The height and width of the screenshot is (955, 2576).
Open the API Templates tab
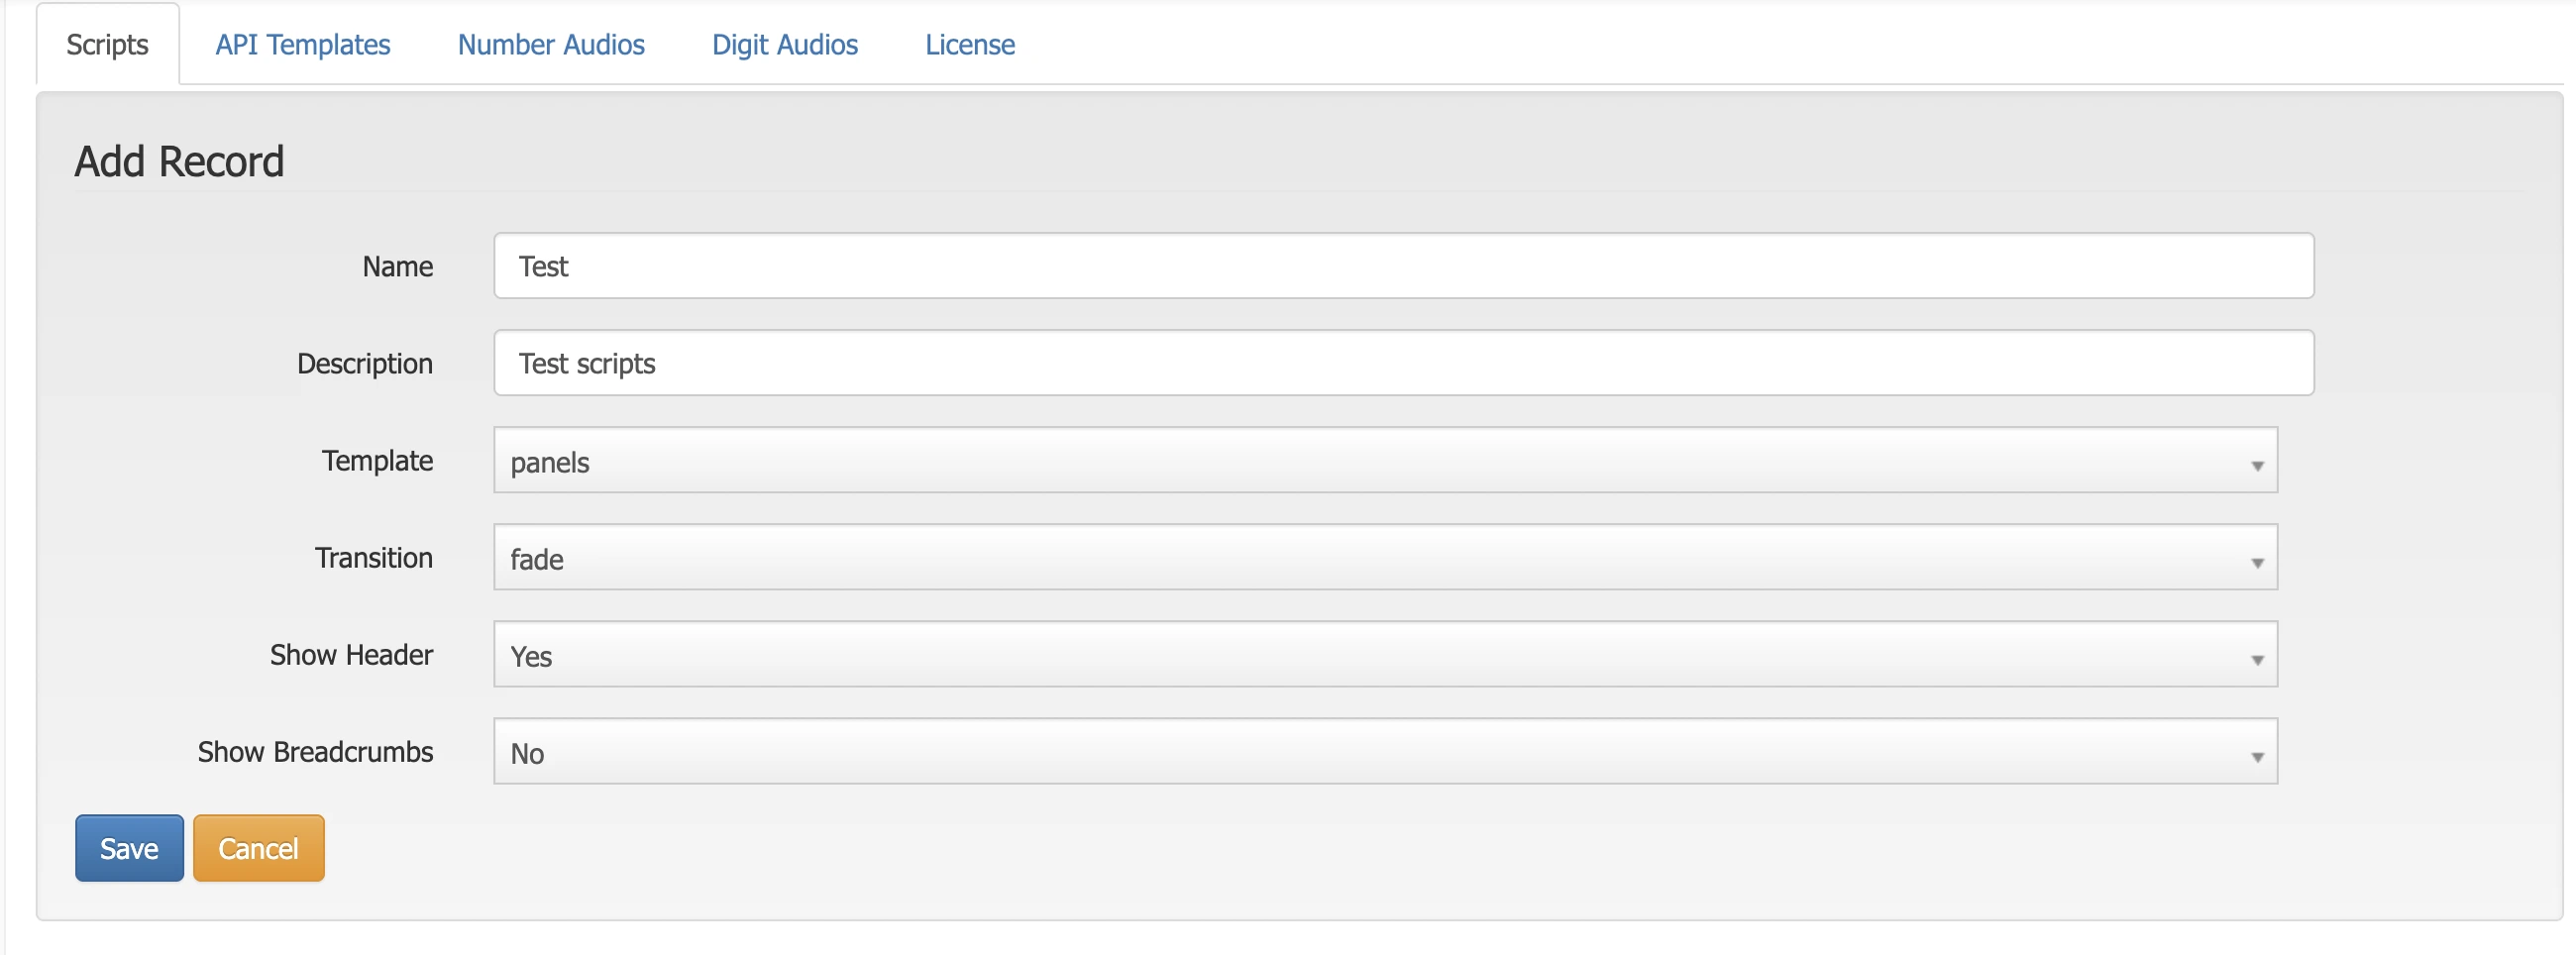(x=302, y=45)
